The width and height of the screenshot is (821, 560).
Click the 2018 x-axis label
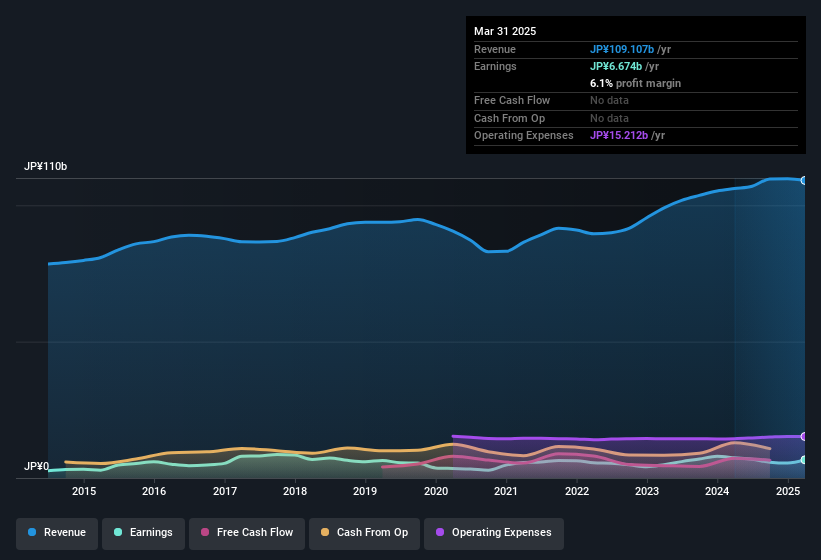(x=295, y=491)
